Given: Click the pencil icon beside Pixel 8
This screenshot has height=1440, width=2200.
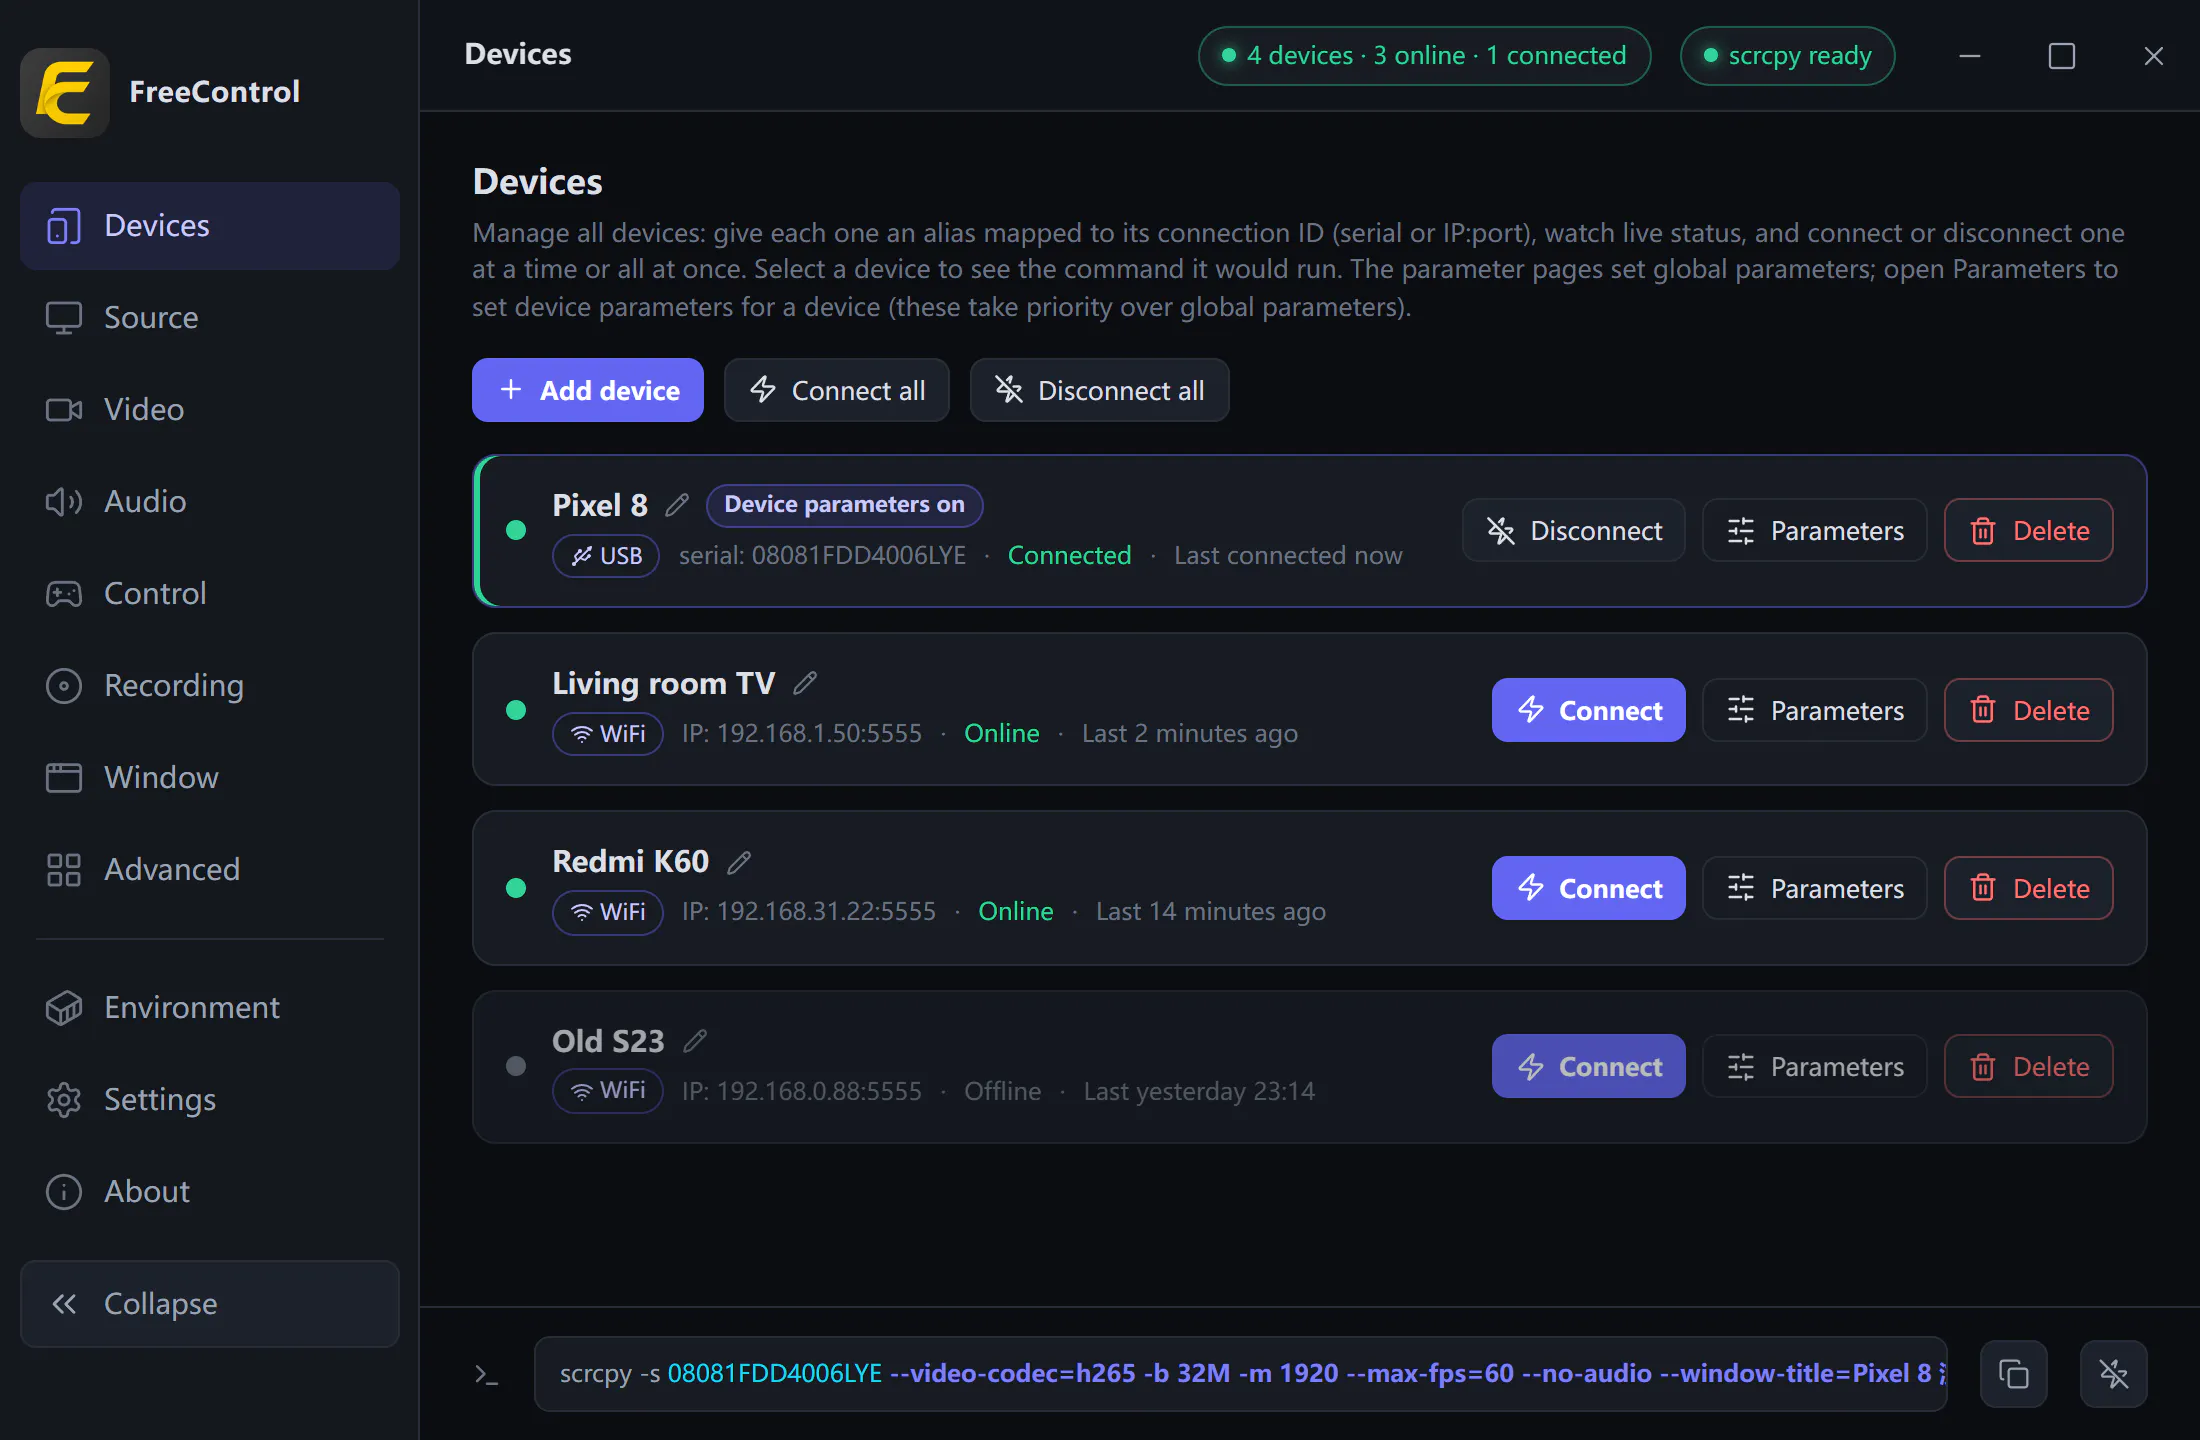Looking at the screenshot, I should pyautogui.click(x=677, y=505).
